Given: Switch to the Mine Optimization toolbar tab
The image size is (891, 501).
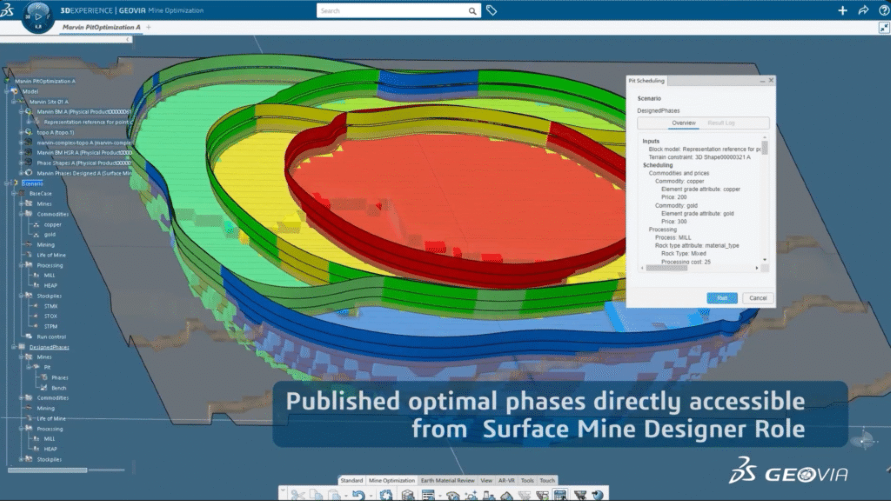Looking at the screenshot, I should coord(392,481).
